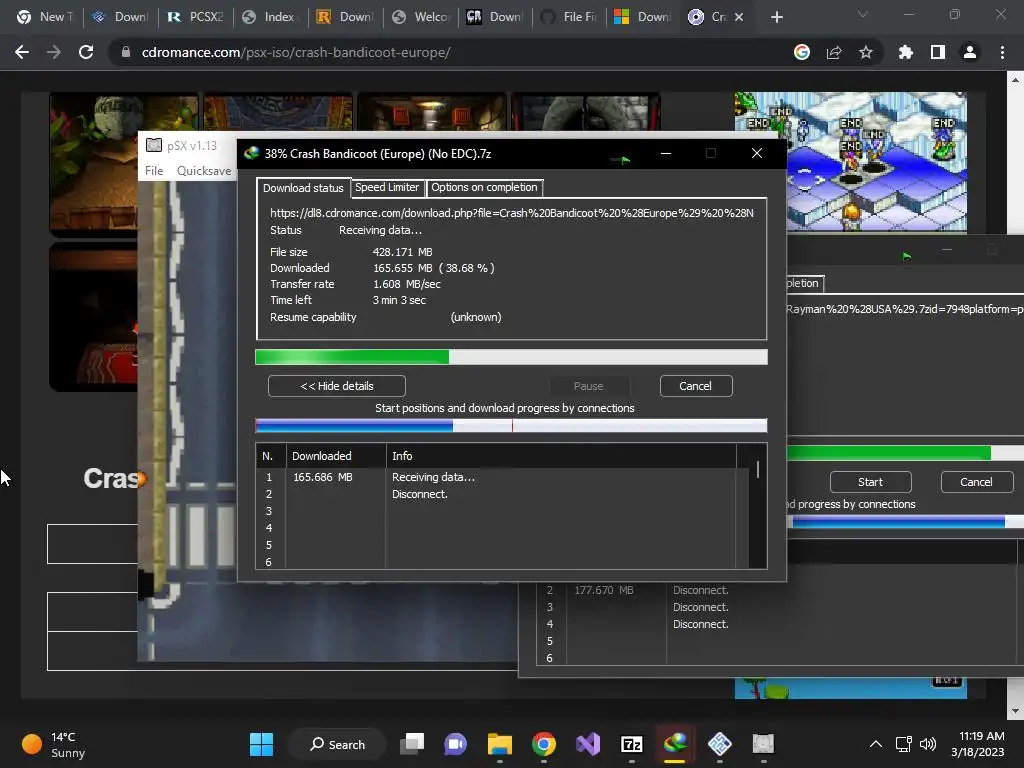Open the Extensions puzzle icon
This screenshot has height=768, width=1024.
905,52
